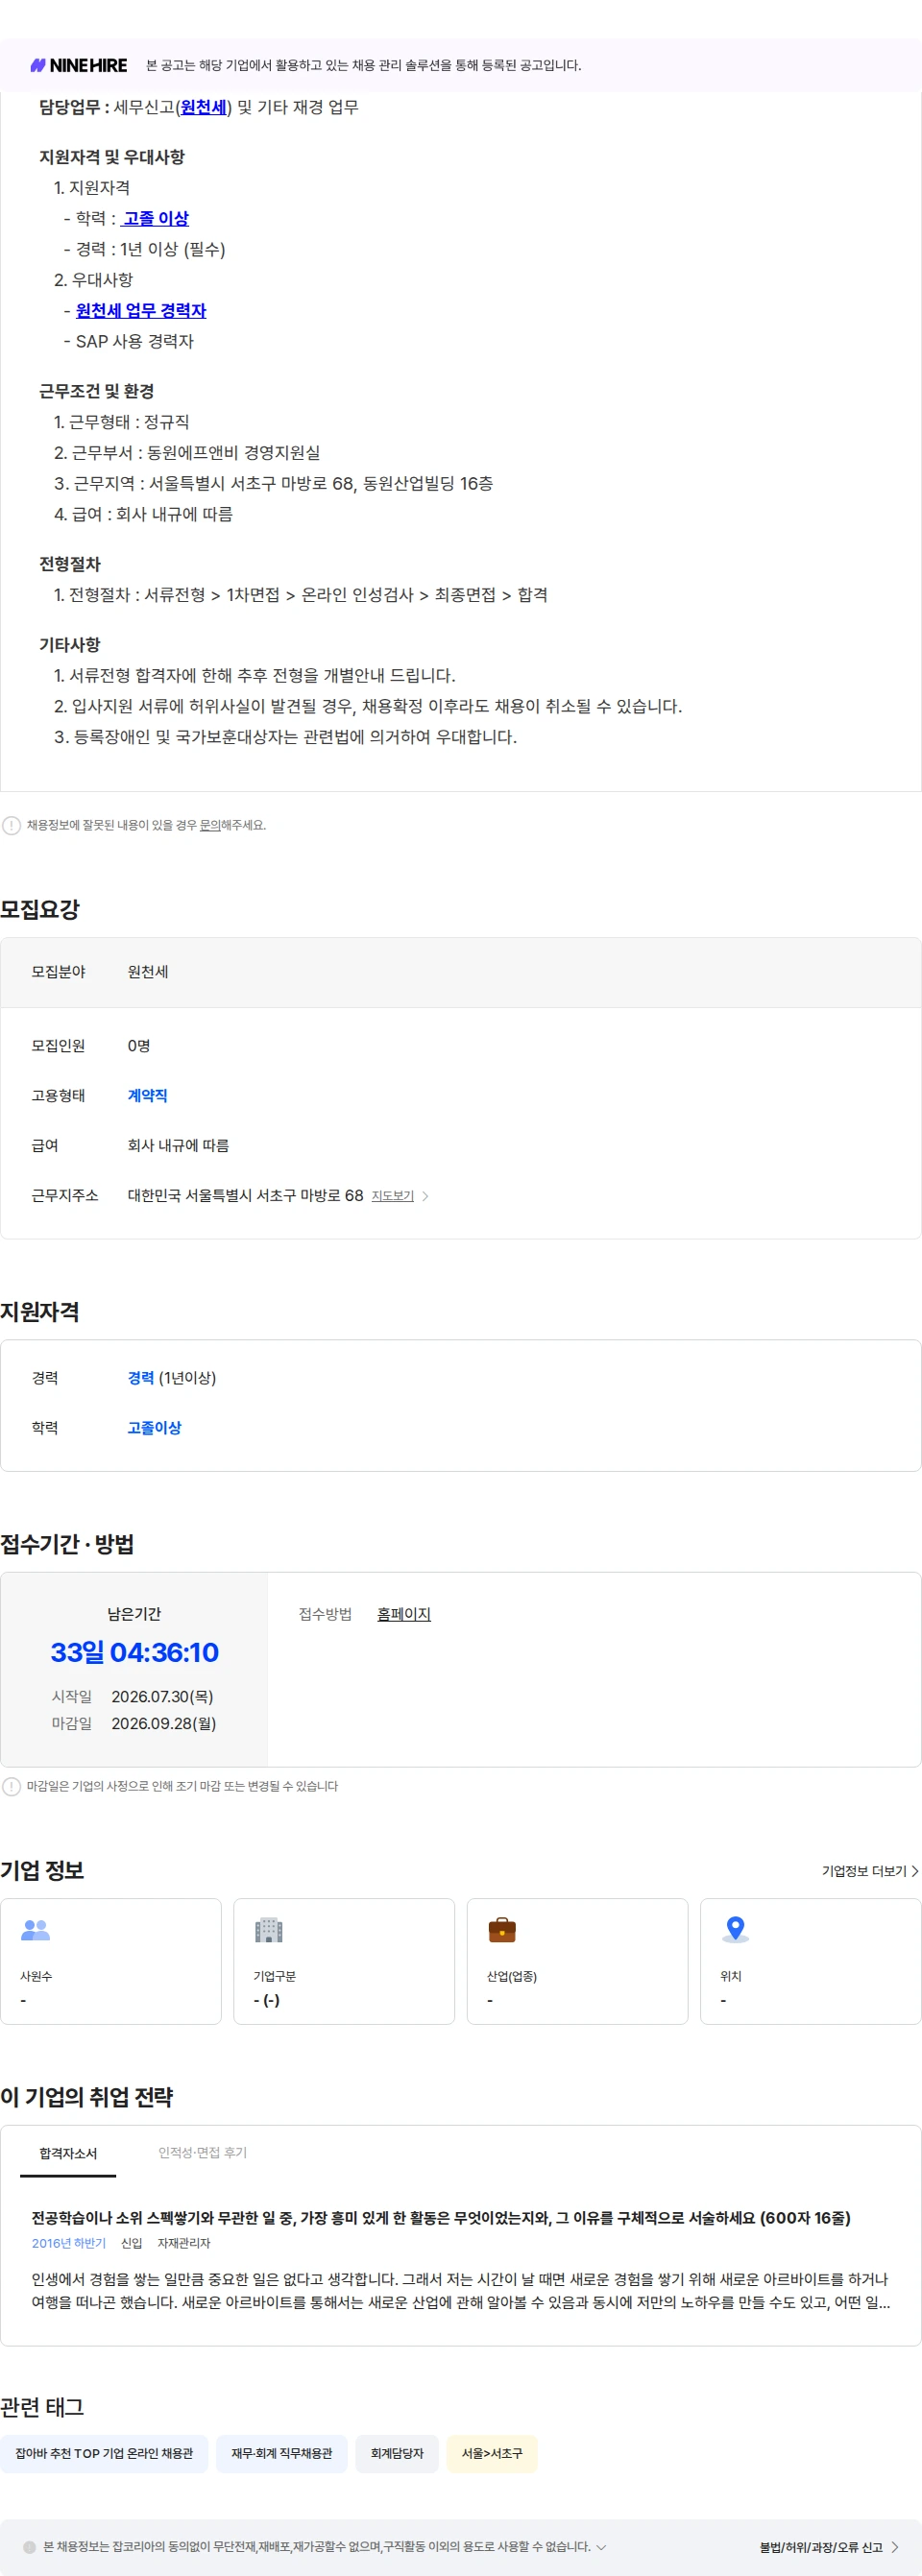Select the 합격자소서 tab
The height and width of the screenshot is (2576, 922).
tap(68, 2153)
